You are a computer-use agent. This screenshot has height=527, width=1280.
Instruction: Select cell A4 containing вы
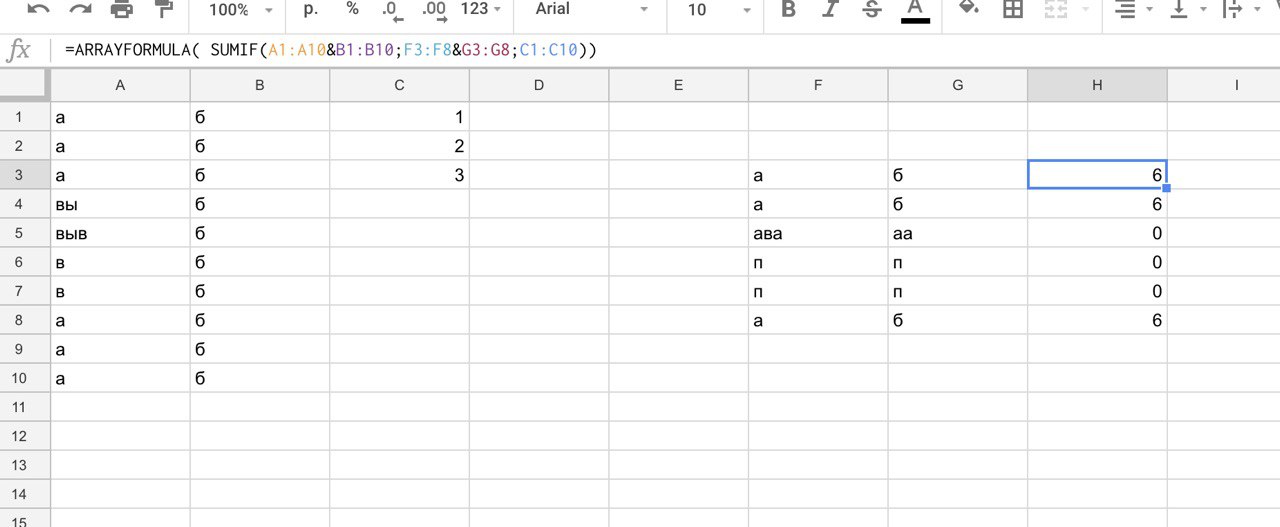click(120, 204)
